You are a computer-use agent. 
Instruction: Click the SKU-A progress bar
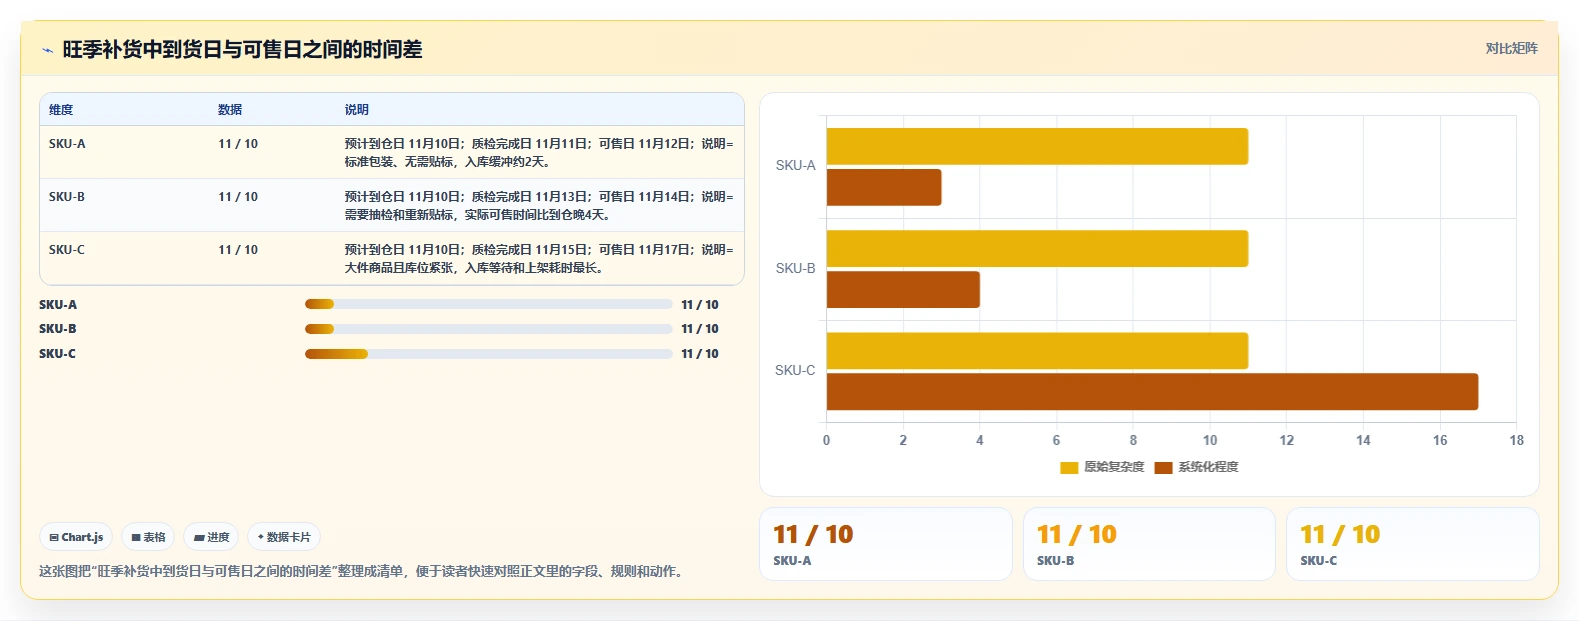pos(489,304)
